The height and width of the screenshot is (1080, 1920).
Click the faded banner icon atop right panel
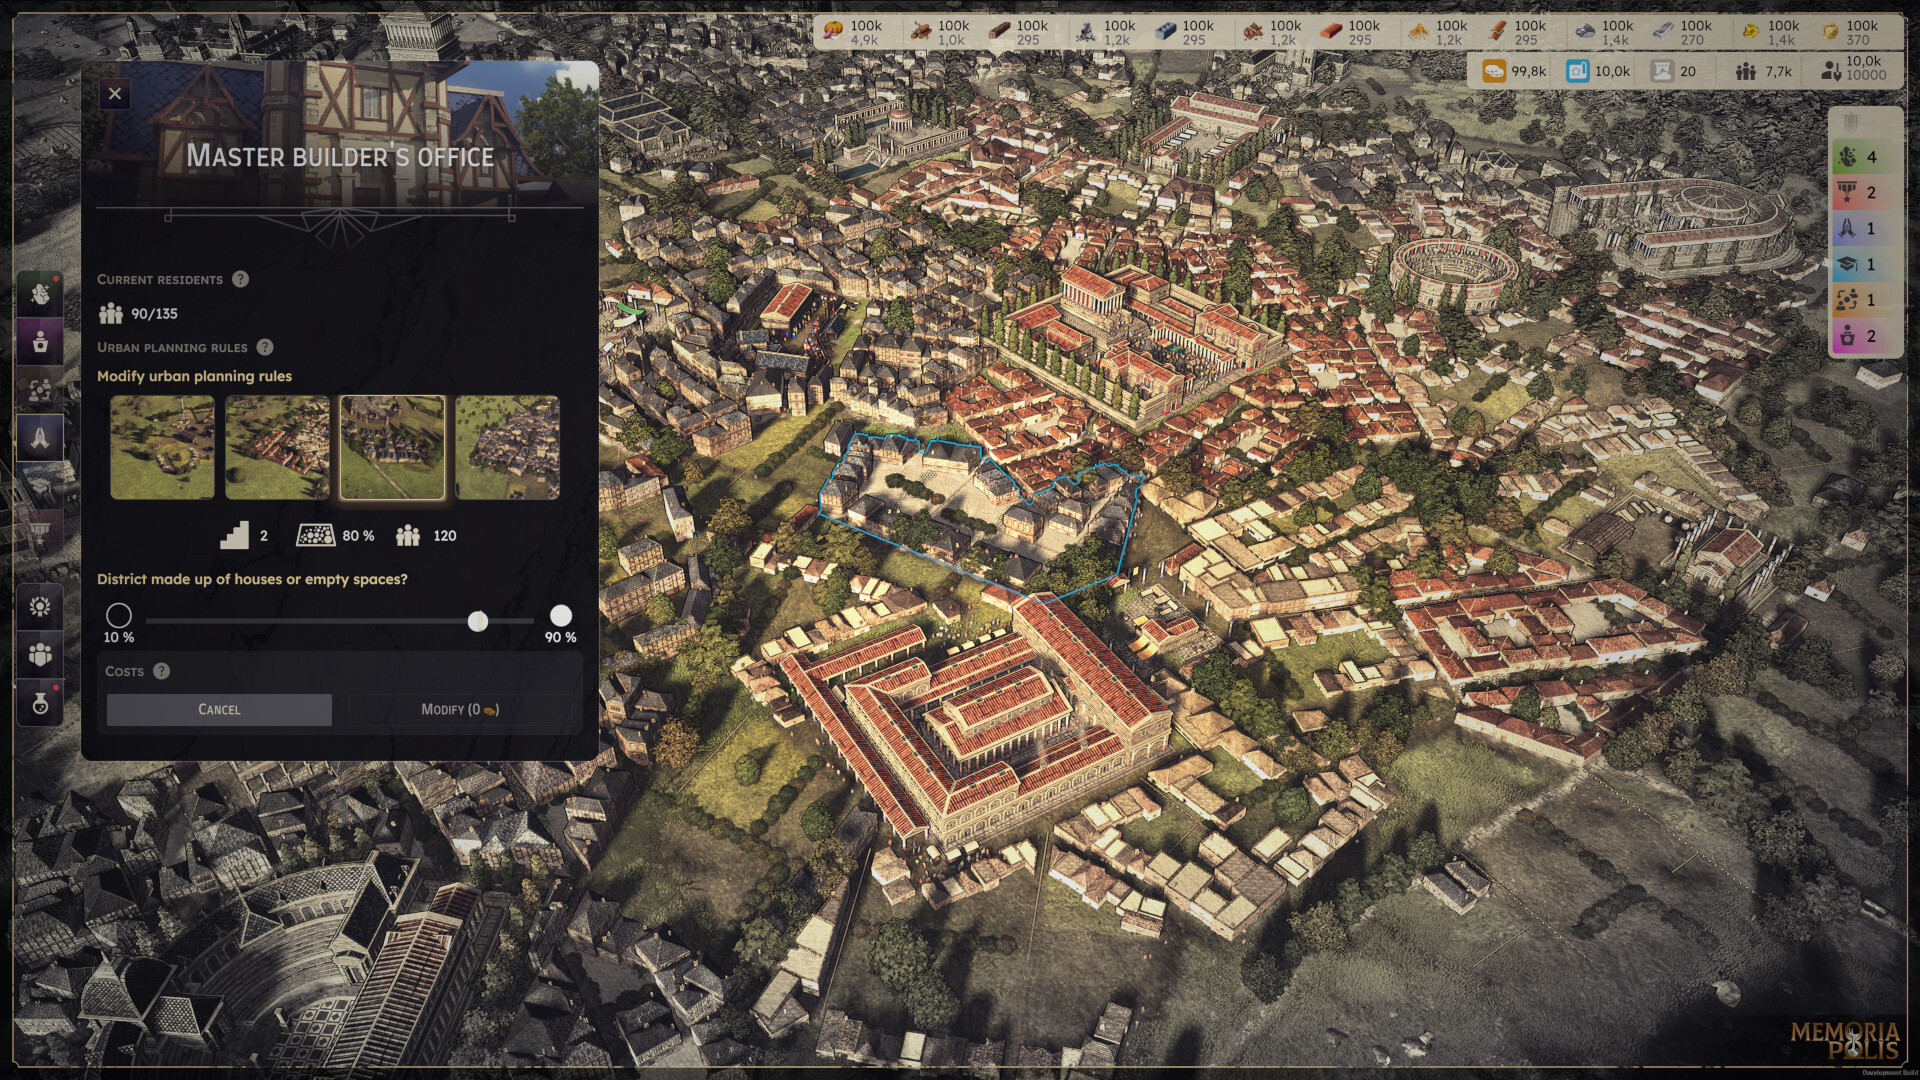[x=1851, y=122]
